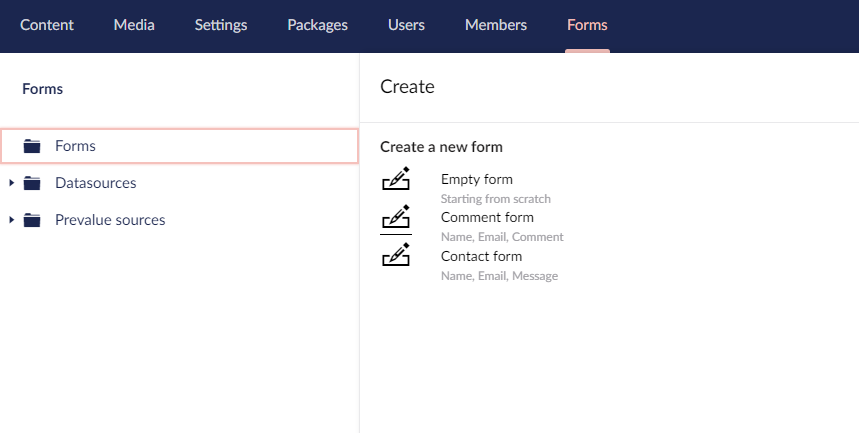Click the Prevalue sources folder icon

click(x=32, y=220)
